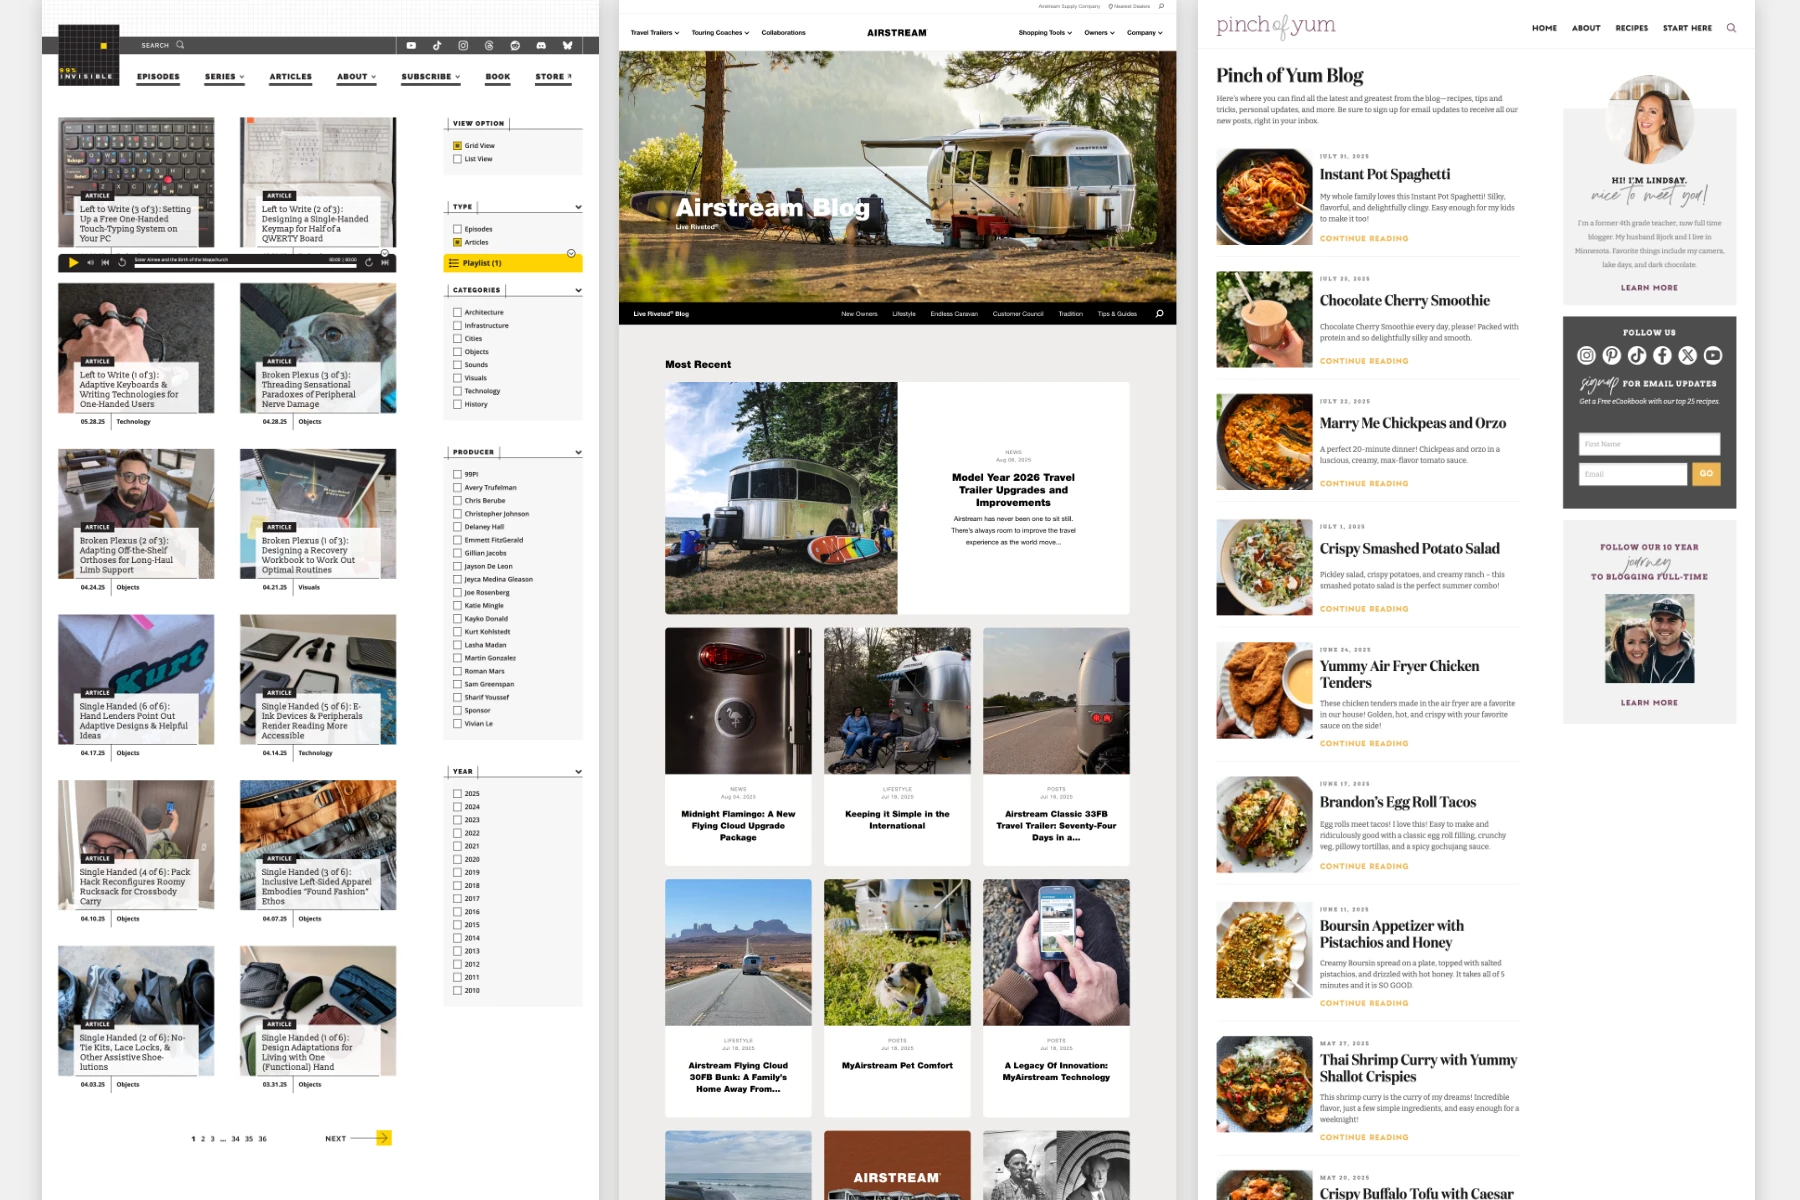This screenshot has height=1200, width=1800.
Task: Click GO to submit email signup
Action: click(1706, 473)
